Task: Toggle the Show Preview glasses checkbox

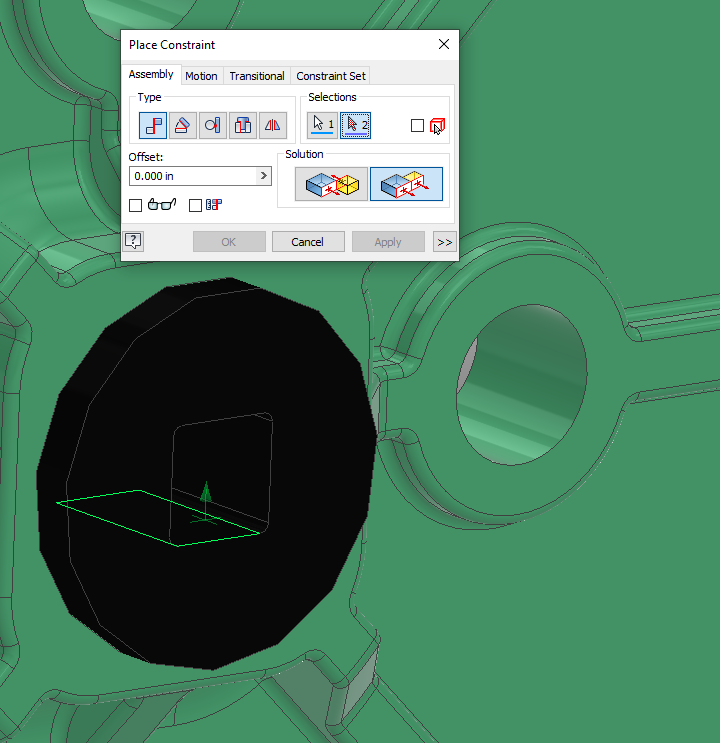Action: coord(136,205)
